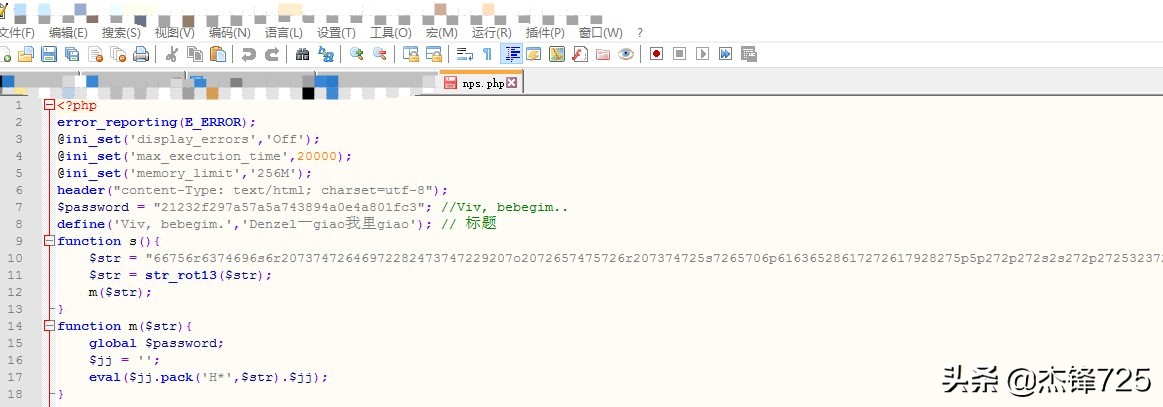This screenshot has width=1163, height=407.
Task: Close the nps.php tab with its X
Action: pyautogui.click(x=511, y=83)
